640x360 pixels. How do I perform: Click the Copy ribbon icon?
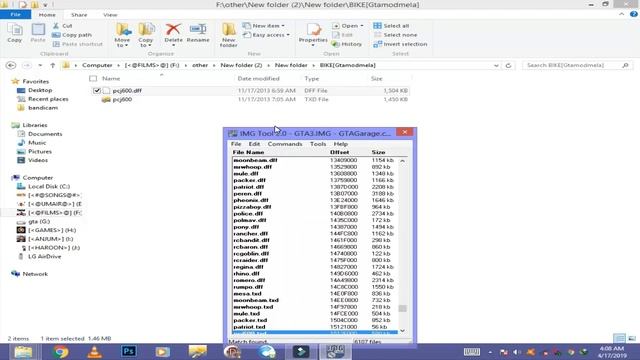point(15,33)
